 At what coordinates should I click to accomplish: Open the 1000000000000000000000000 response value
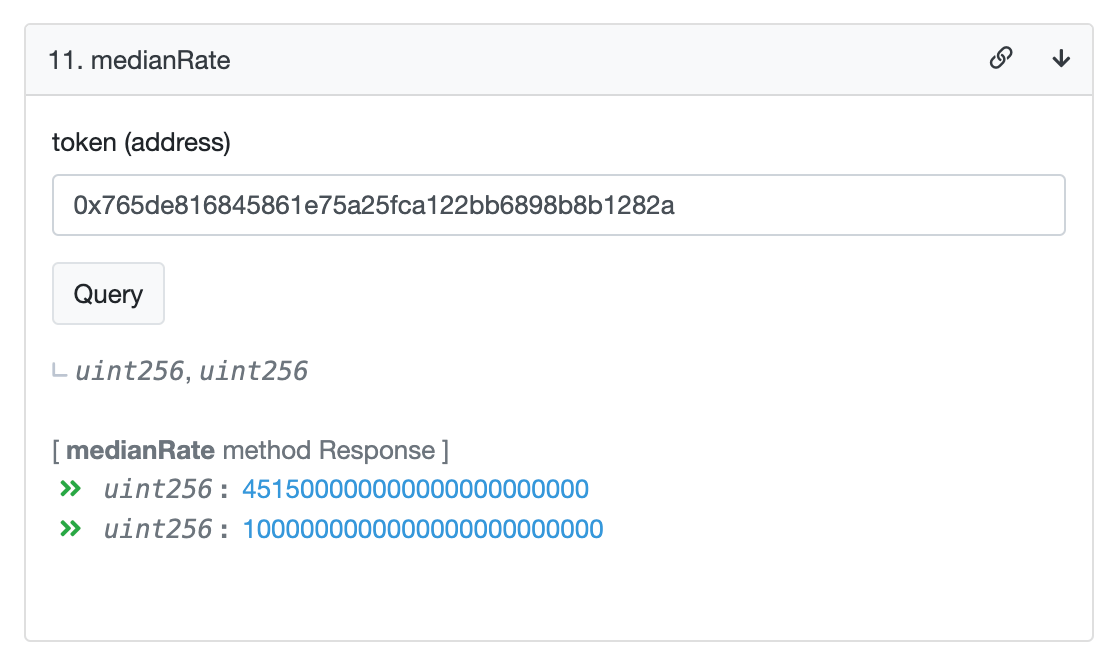tap(423, 529)
